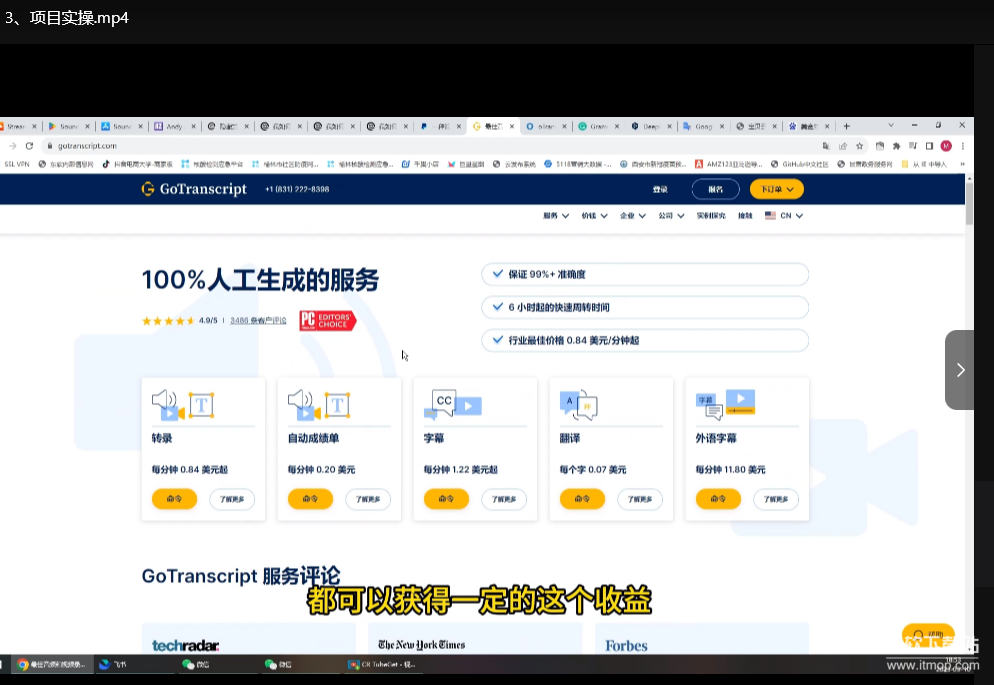
Task: Click 命令 button on the 字幕 card
Action: pyautogui.click(x=446, y=499)
